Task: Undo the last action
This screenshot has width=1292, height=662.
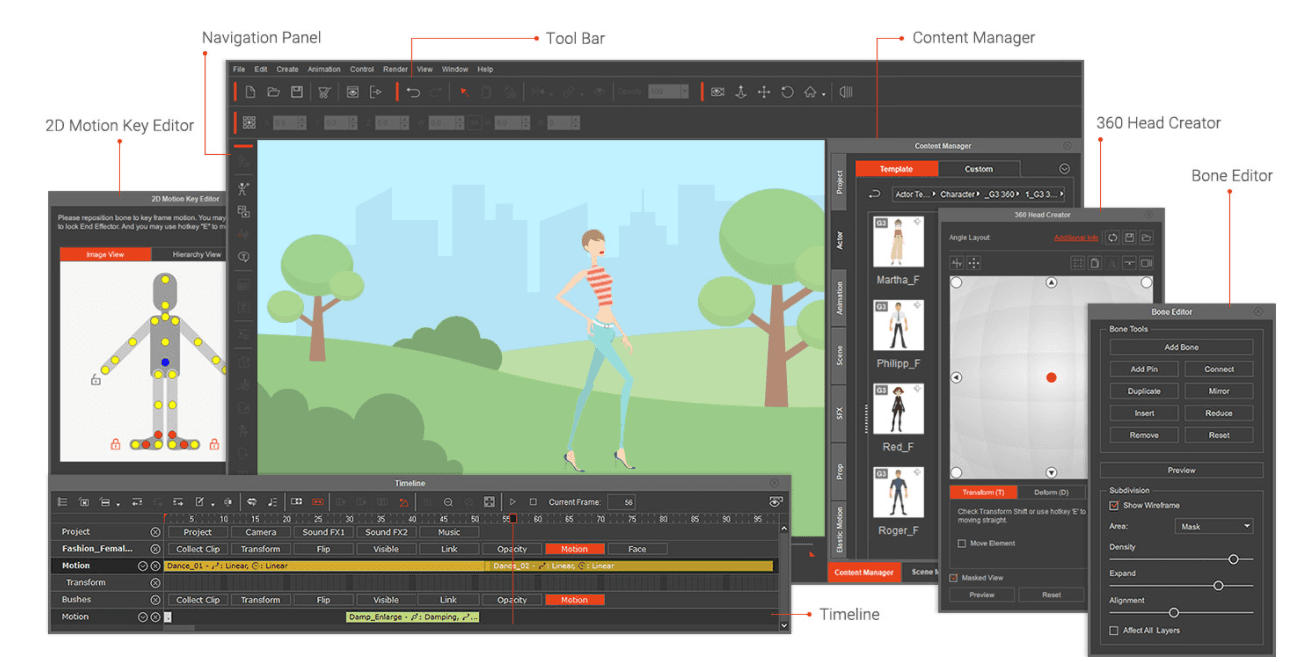Action: point(412,91)
